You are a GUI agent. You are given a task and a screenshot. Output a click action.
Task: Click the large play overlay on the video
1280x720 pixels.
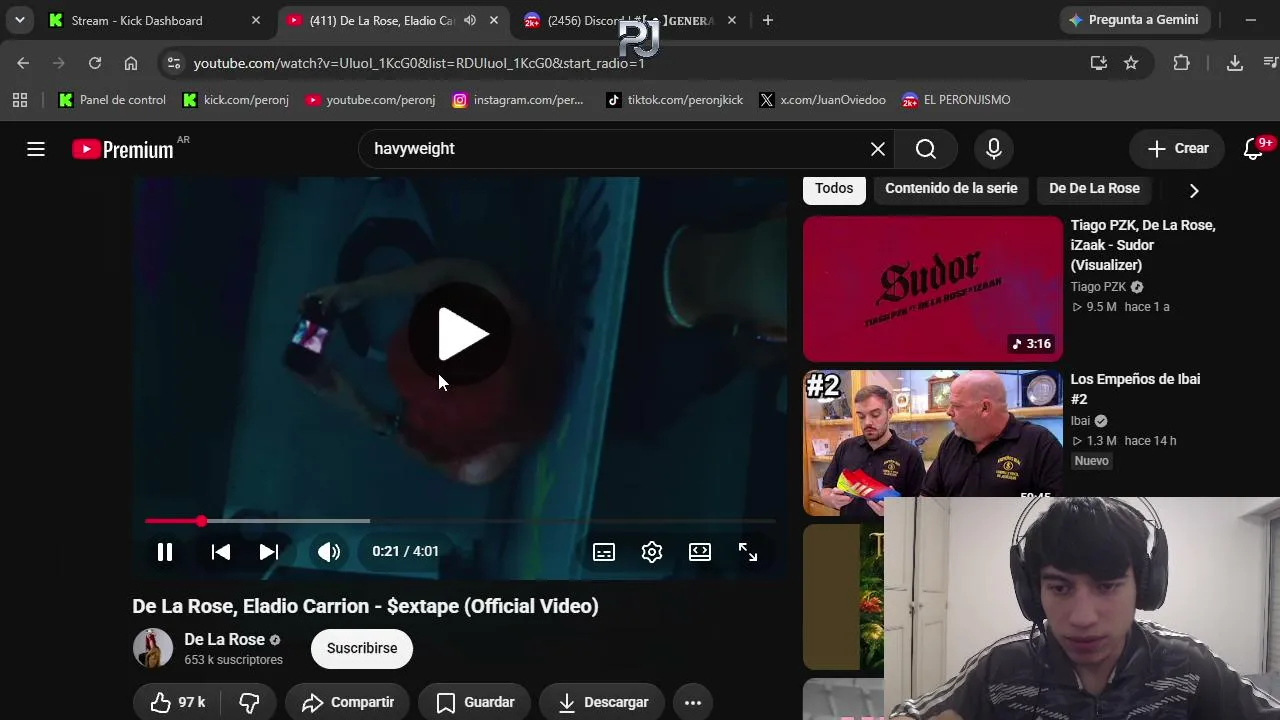pyautogui.click(x=462, y=334)
